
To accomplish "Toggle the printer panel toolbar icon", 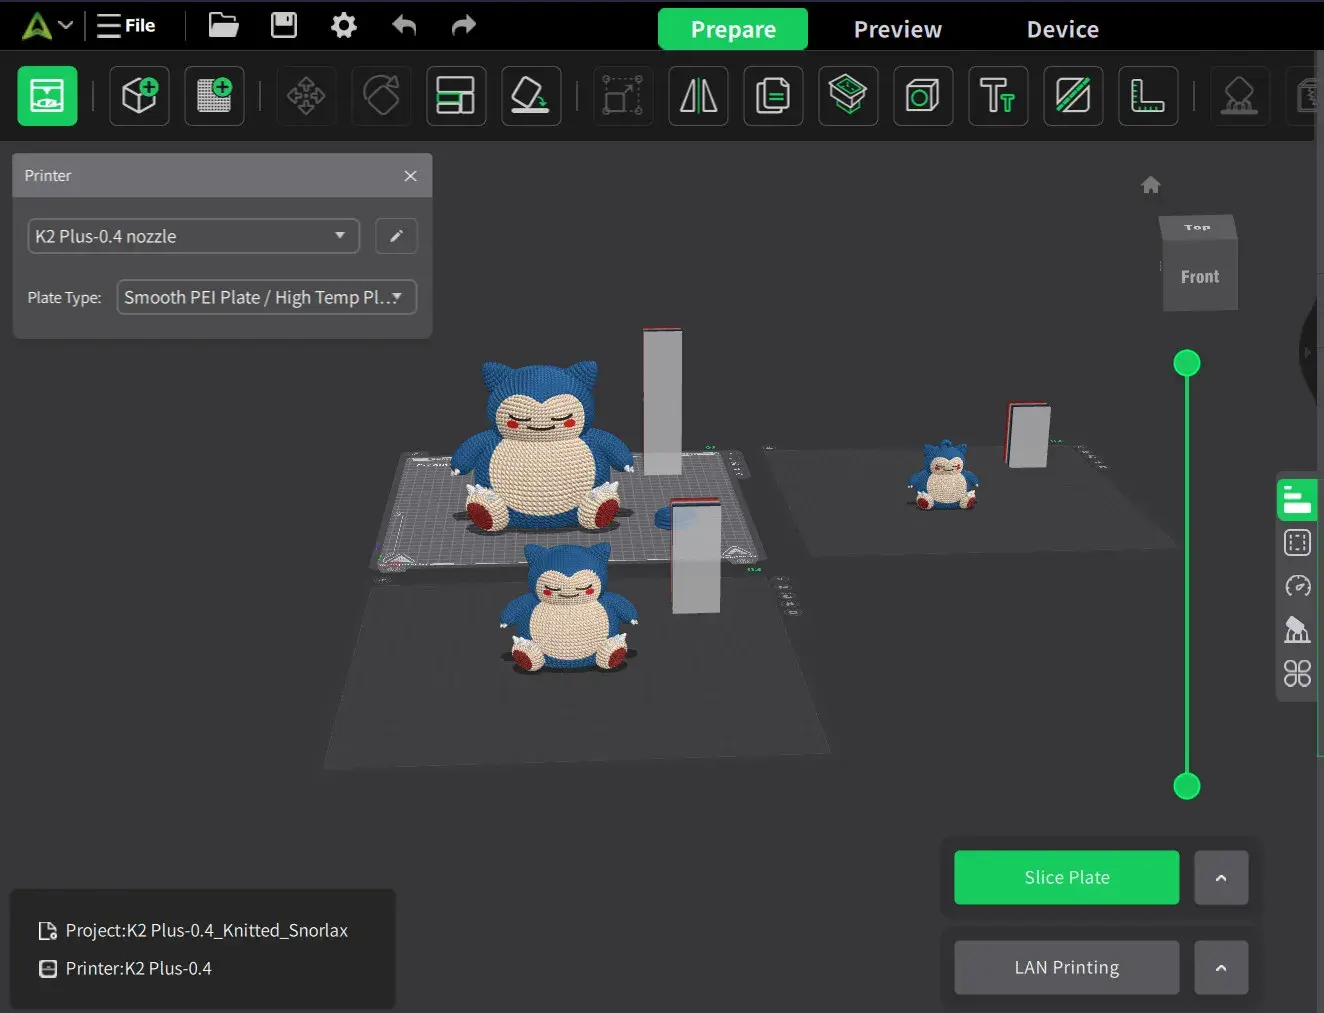I will pos(47,96).
